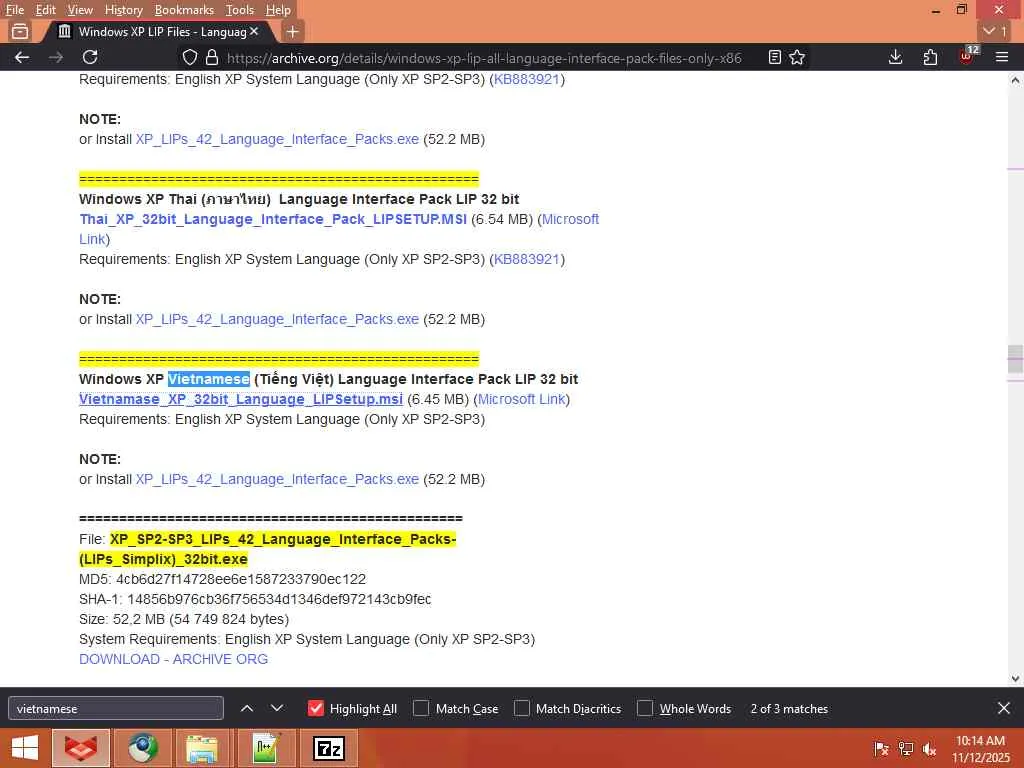The height and width of the screenshot is (768, 1024).
Task: Close the find bar
Action: 1004,708
